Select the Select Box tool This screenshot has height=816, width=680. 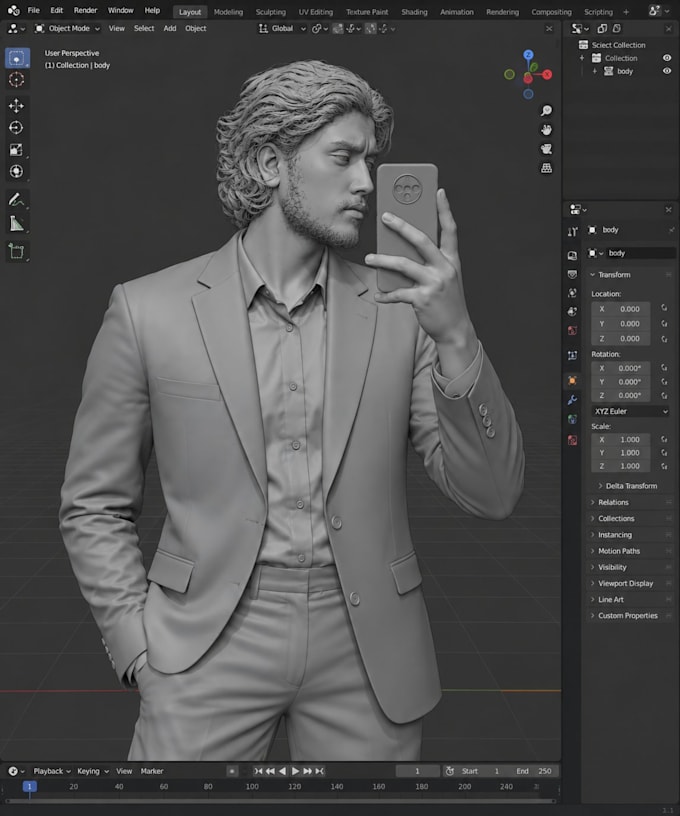point(17,58)
